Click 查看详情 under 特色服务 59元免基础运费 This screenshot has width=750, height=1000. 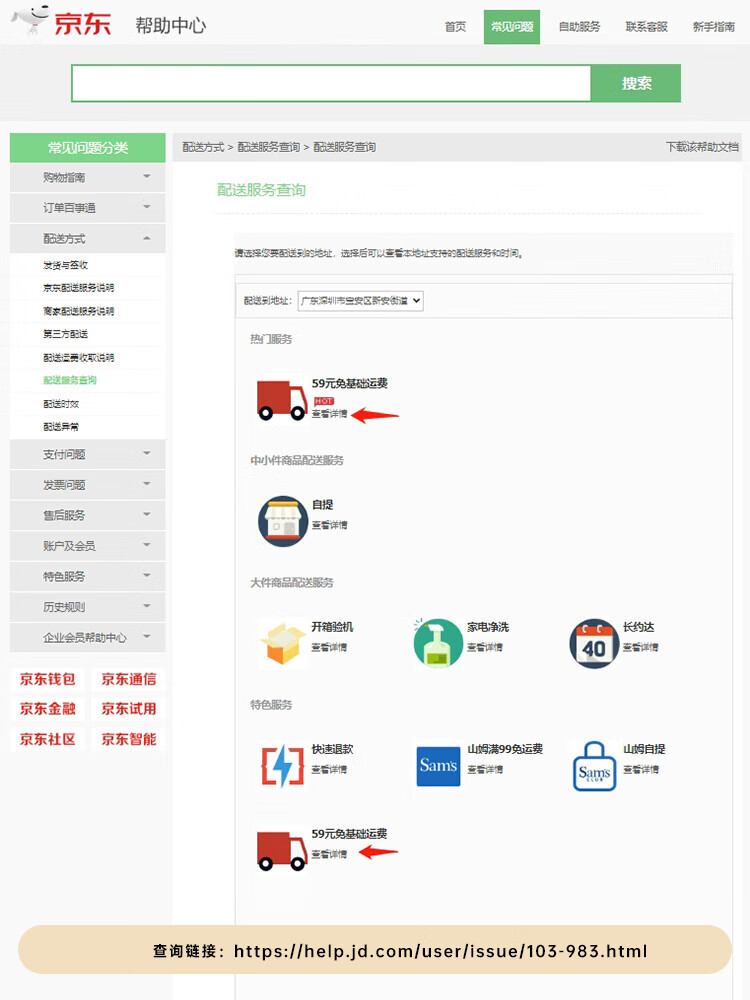329,854
